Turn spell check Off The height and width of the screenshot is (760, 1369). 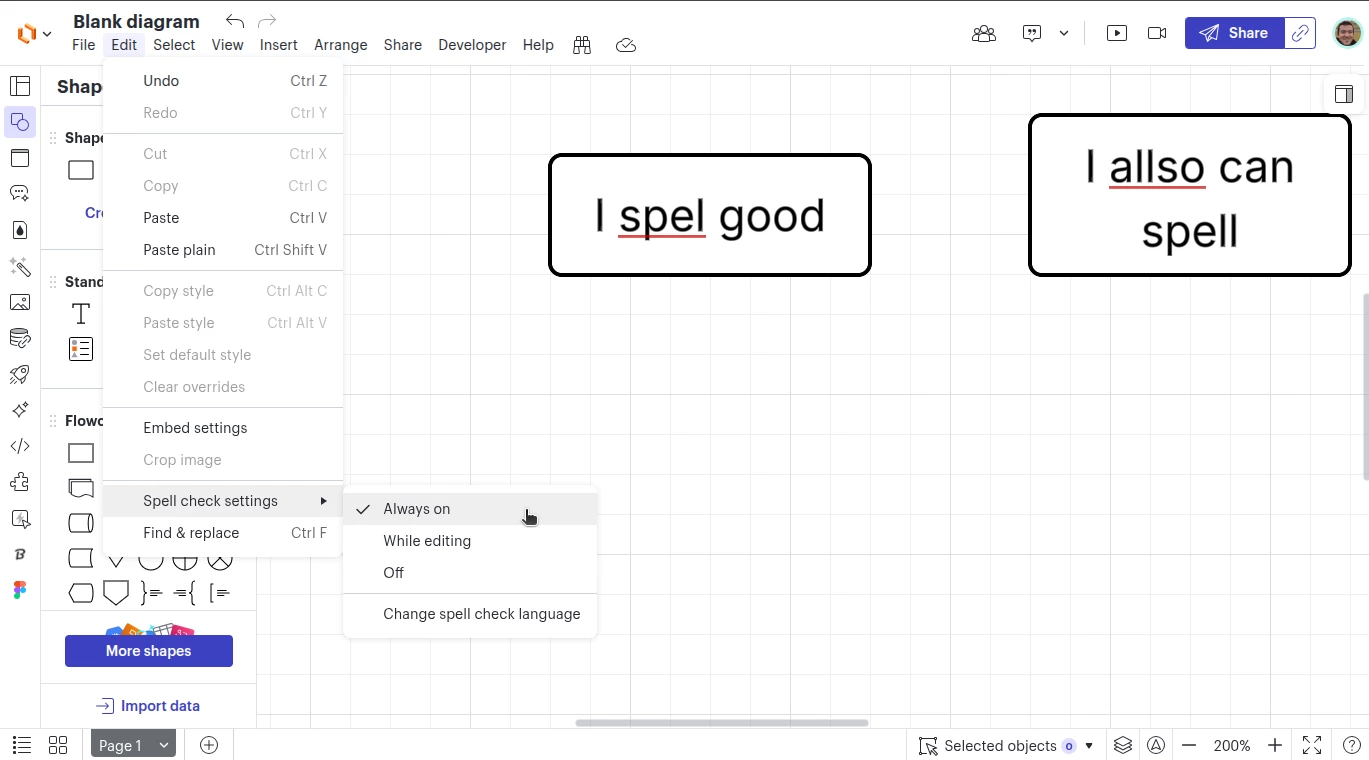(x=470, y=573)
